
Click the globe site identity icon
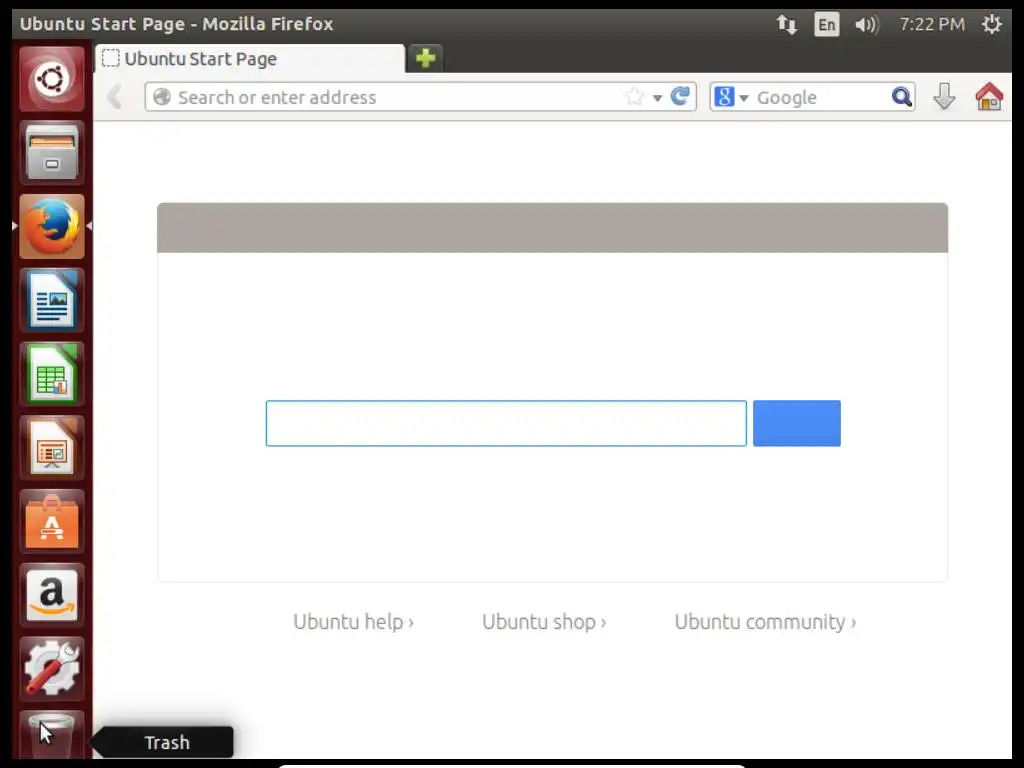[x=161, y=97]
